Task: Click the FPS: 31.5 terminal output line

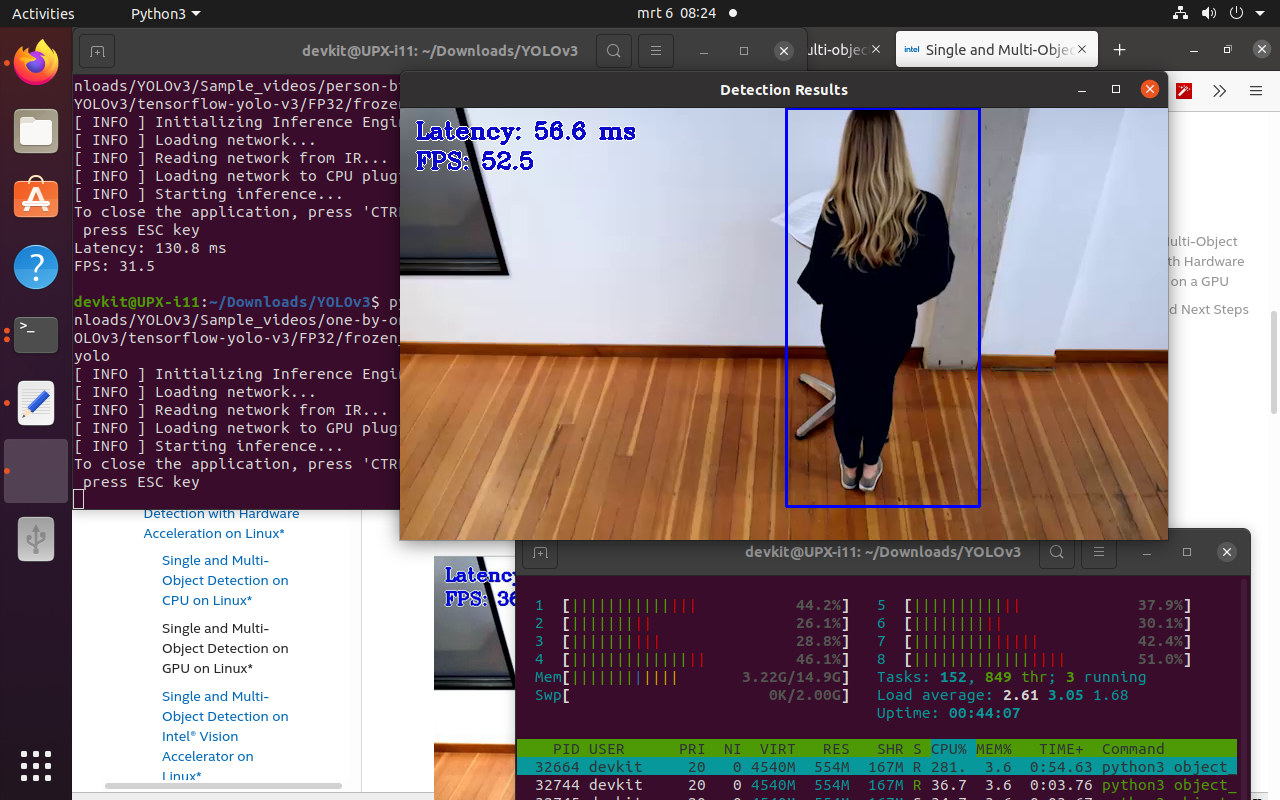Action: 114,266
